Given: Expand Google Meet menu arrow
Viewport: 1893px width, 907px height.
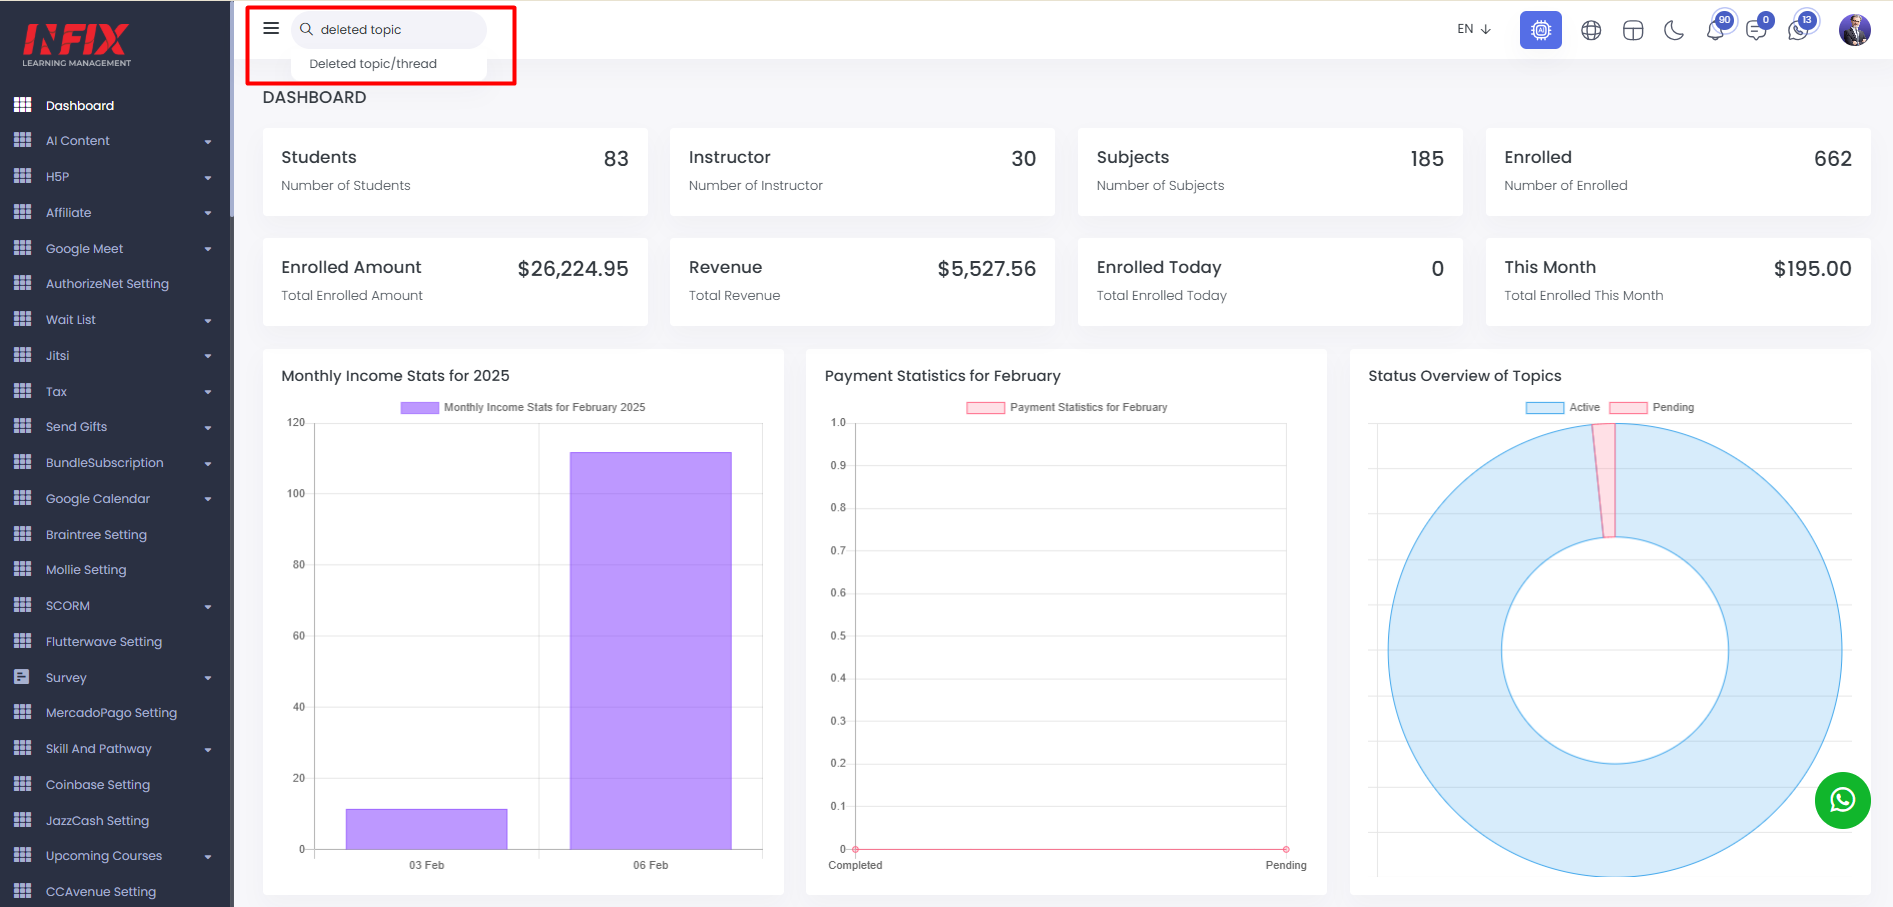Looking at the screenshot, I should click(208, 249).
